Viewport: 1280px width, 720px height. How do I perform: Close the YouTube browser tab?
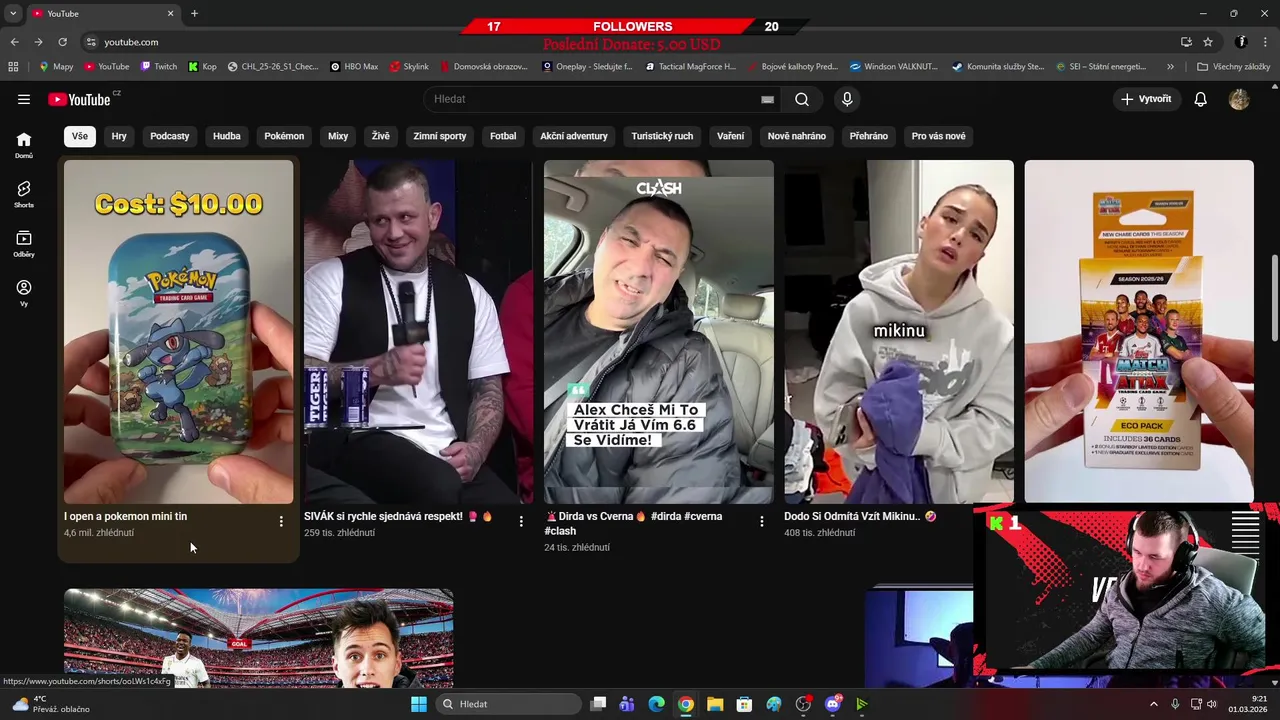pos(170,13)
